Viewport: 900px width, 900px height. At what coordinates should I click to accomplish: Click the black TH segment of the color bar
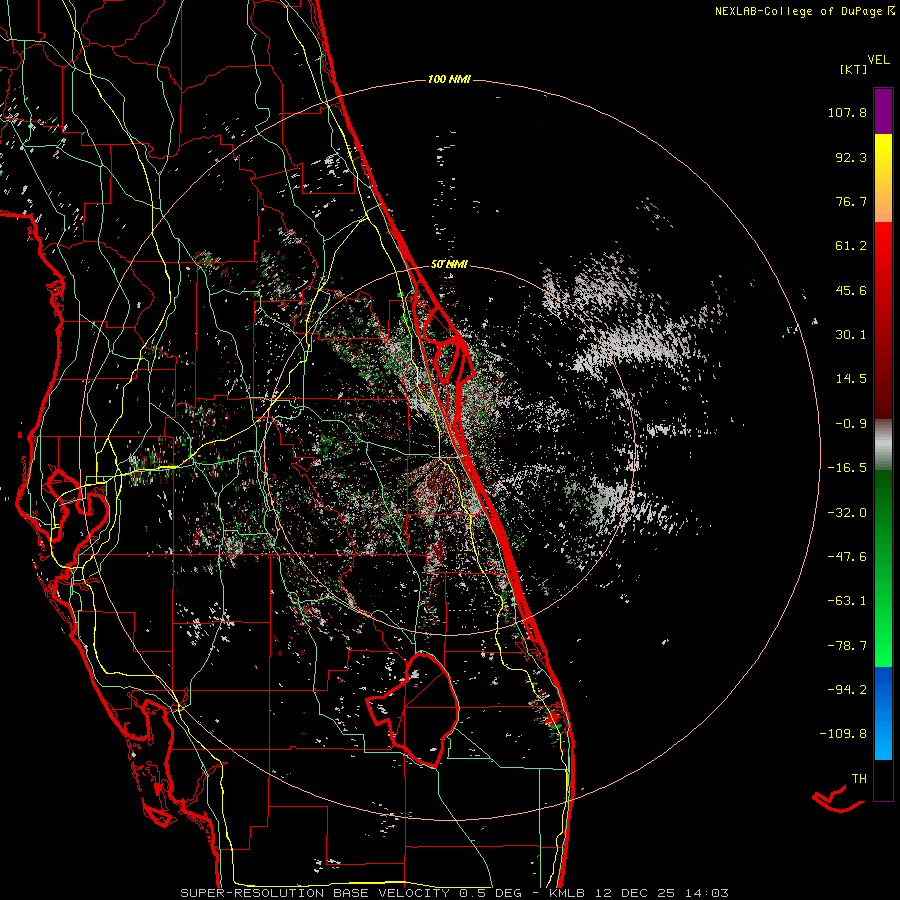coord(883,780)
